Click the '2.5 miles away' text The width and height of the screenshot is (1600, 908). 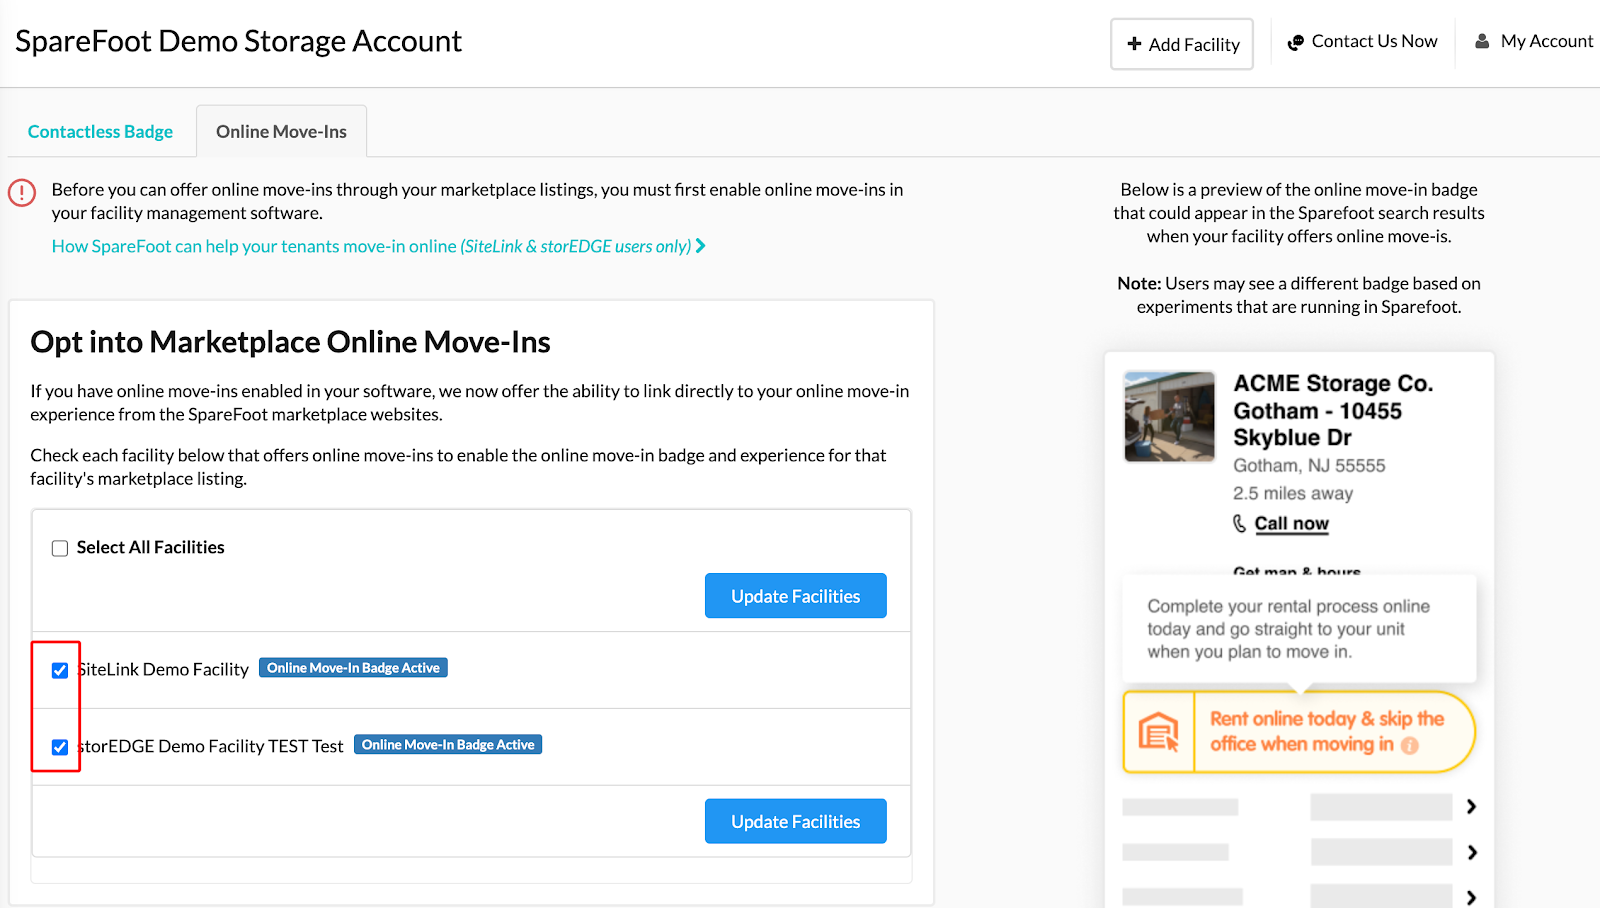click(x=1293, y=493)
